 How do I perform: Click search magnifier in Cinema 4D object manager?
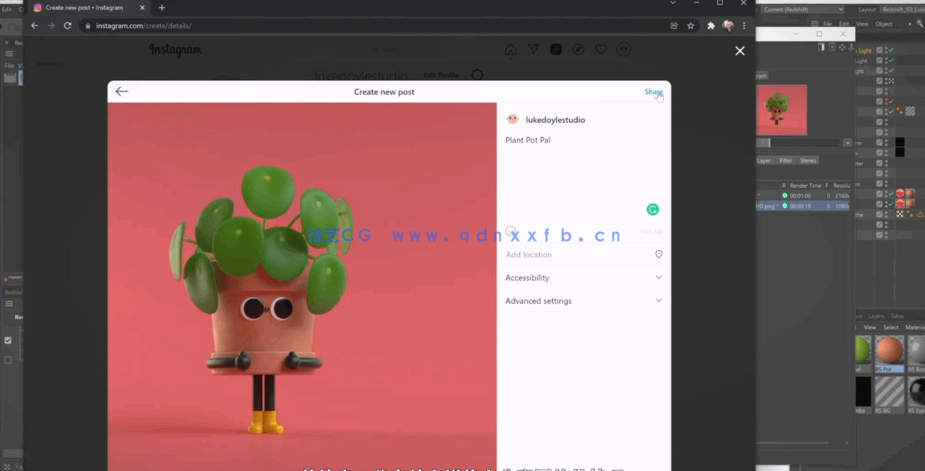(919, 24)
